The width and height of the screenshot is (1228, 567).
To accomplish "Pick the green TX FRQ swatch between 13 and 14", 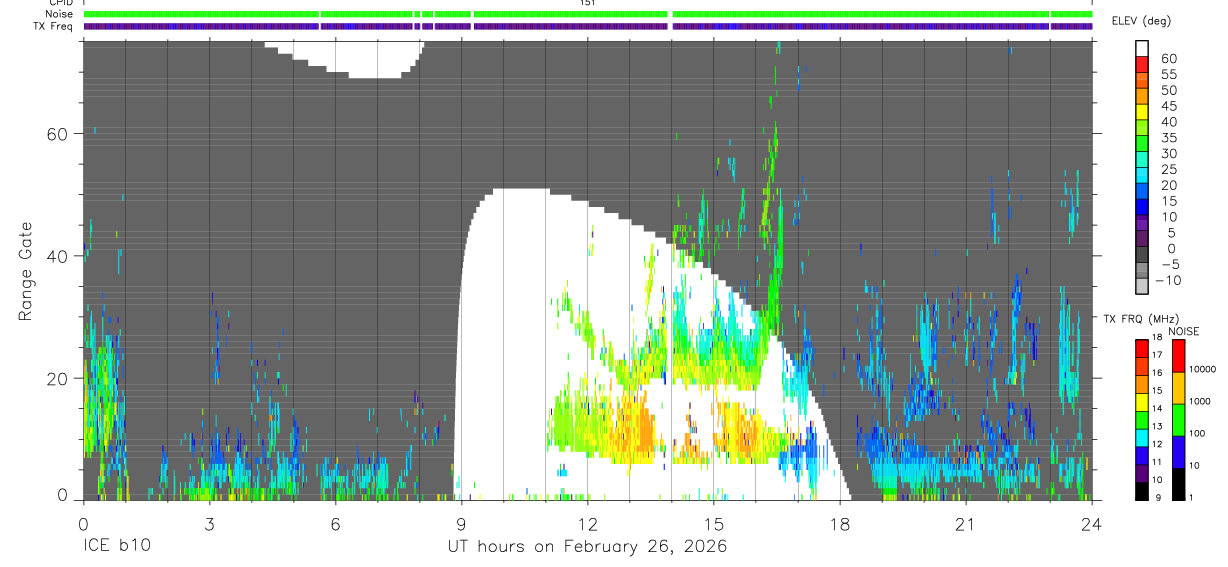I will [1141, 419].
